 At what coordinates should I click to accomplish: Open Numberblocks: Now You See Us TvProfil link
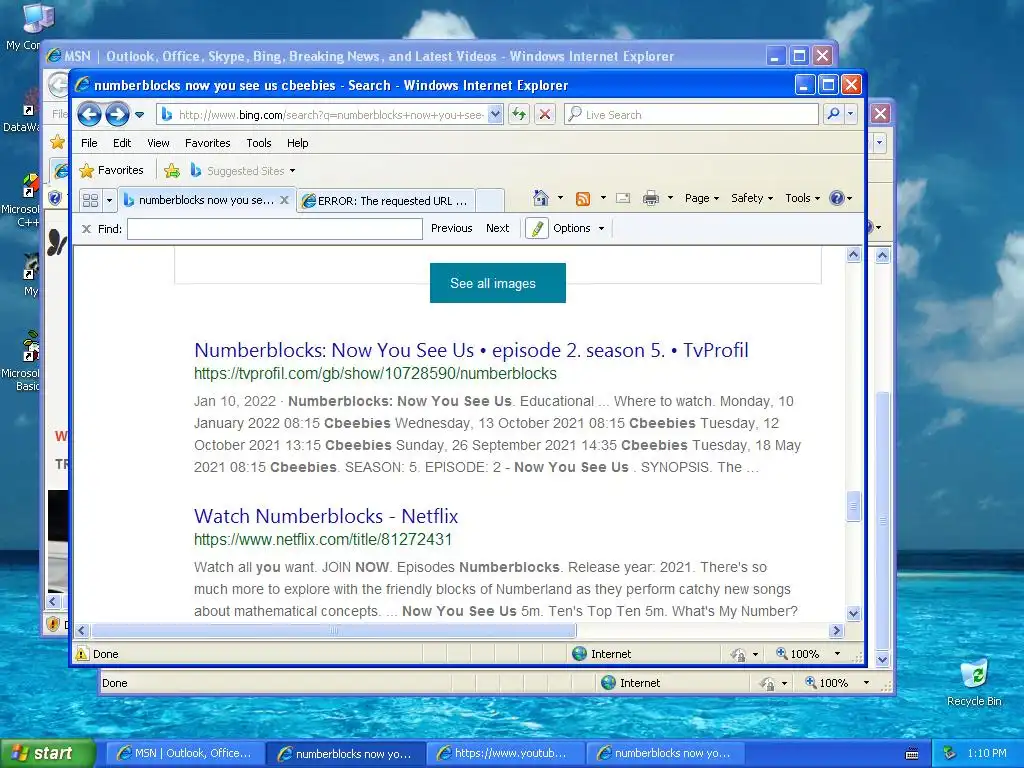tap(472, 350)
